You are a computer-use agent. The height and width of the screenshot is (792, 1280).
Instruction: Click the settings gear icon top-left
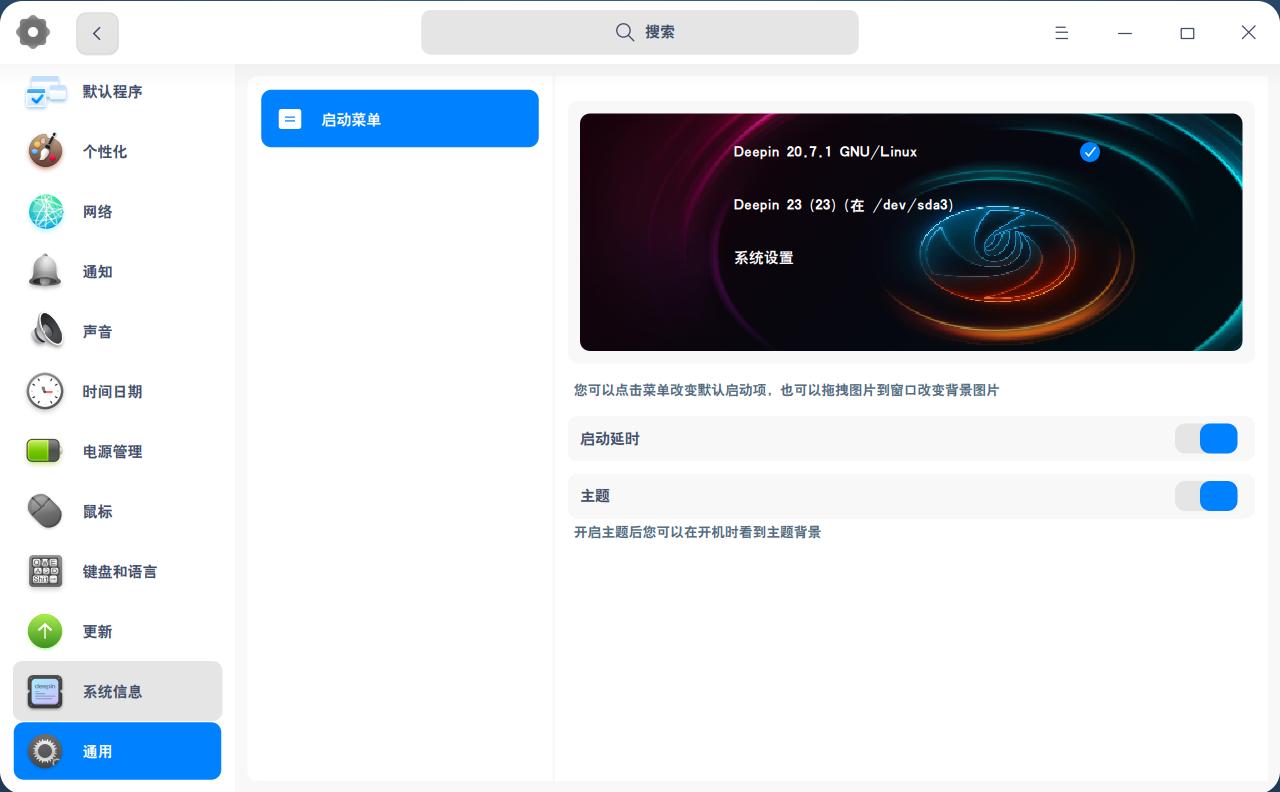pyautogui.click(x=33, y=32)
